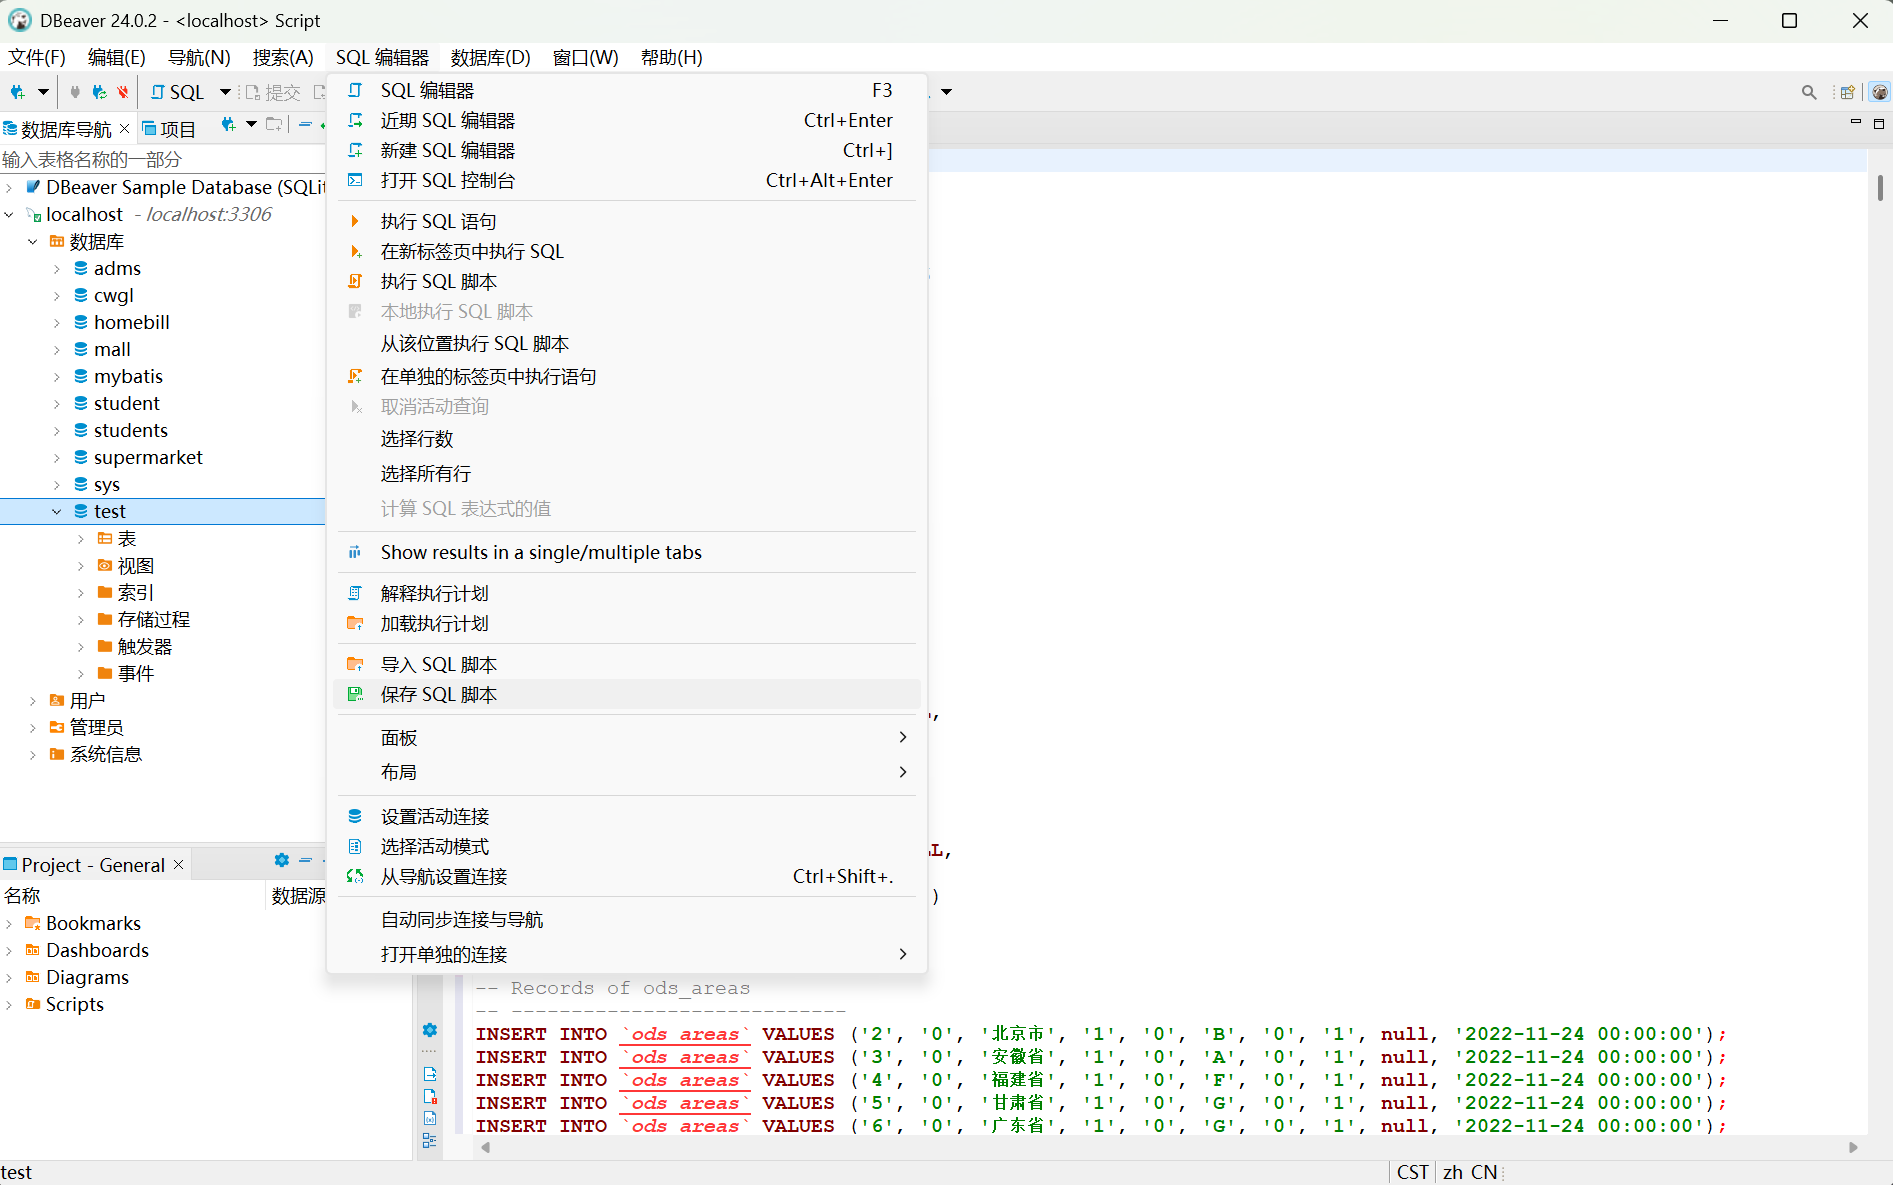Viewport: 1893px width, 1185px height.
Task: Click the connect plug icon
Action: [74, 91]
